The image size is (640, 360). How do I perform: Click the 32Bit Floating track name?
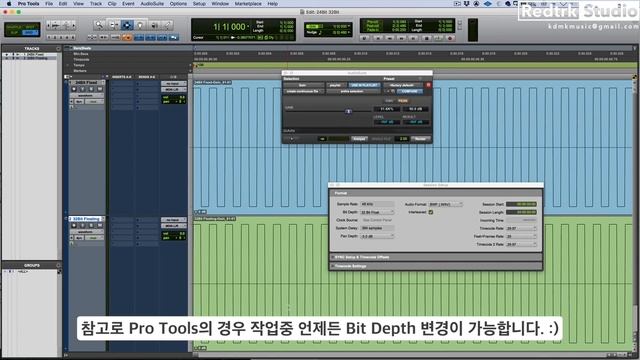86,219
